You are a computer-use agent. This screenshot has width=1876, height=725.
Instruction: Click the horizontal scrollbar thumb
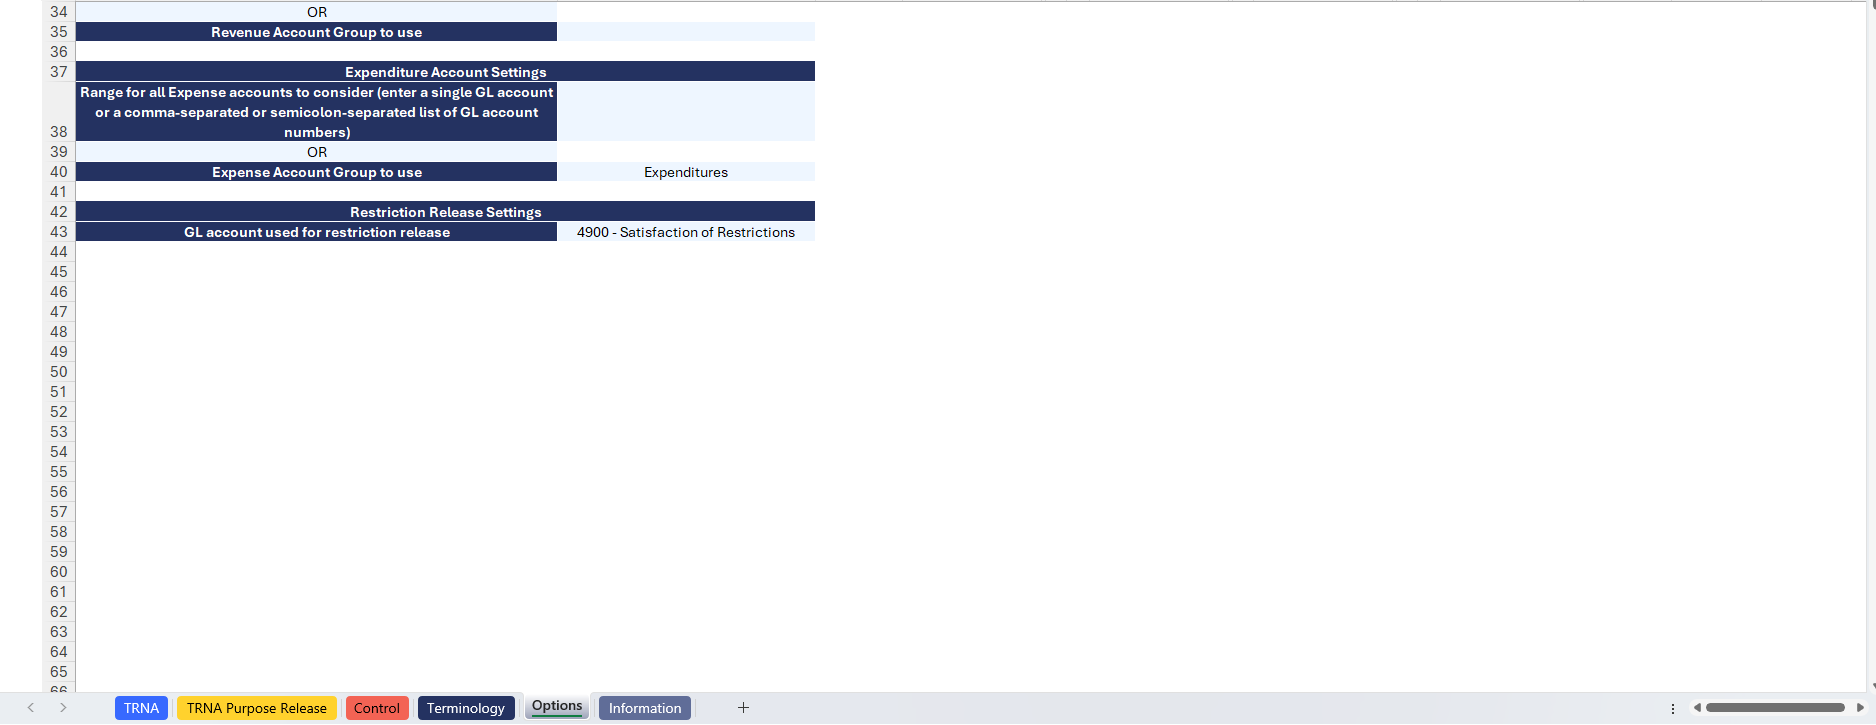click(x=1775, y=708)
